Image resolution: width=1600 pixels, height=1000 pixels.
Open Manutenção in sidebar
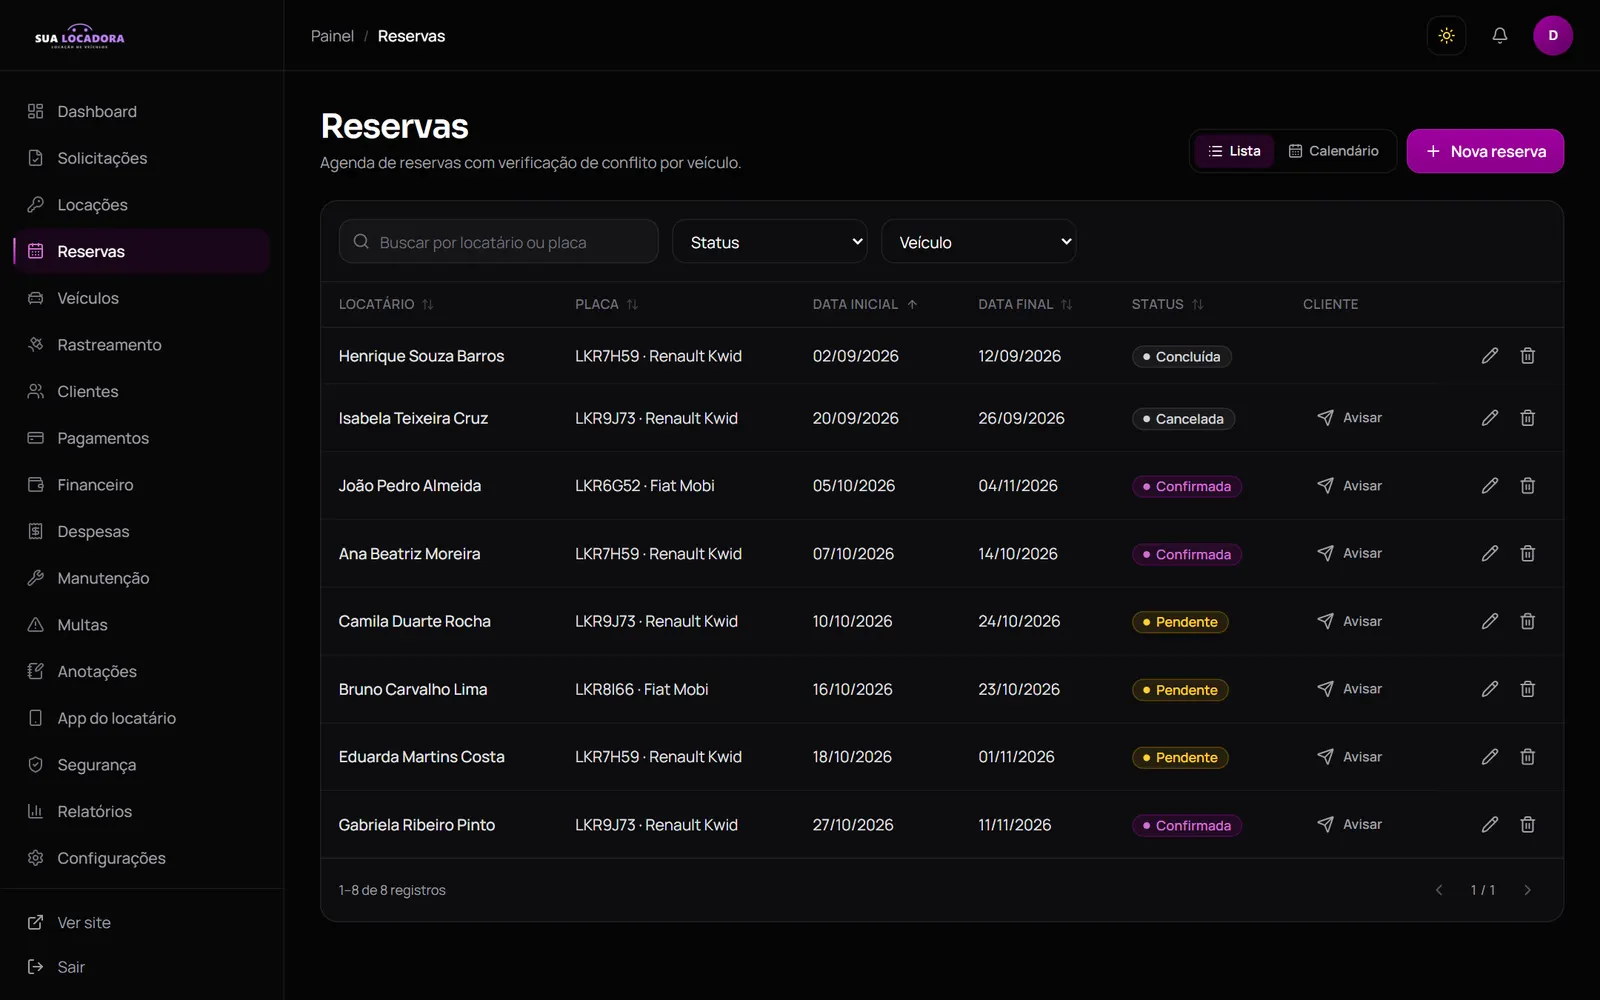(x=142, y=578)
